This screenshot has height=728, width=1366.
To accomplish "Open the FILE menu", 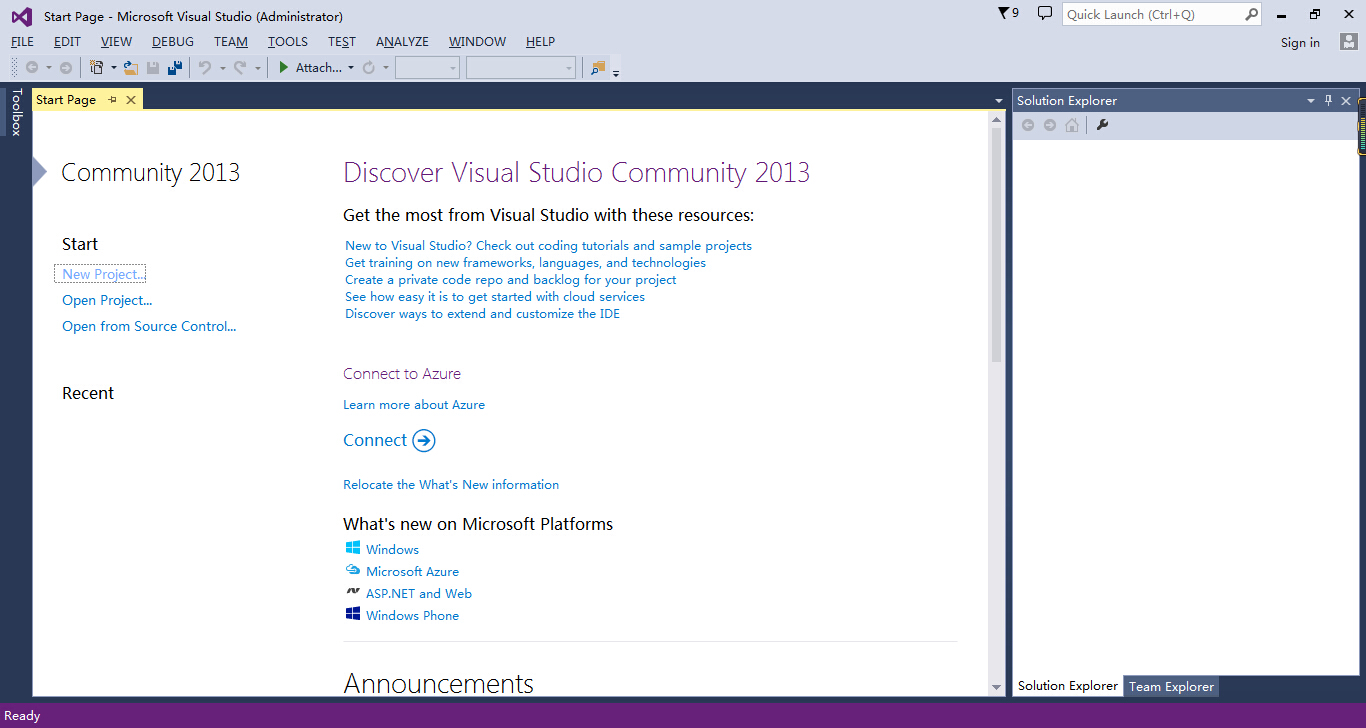I will tap(22, 42).
